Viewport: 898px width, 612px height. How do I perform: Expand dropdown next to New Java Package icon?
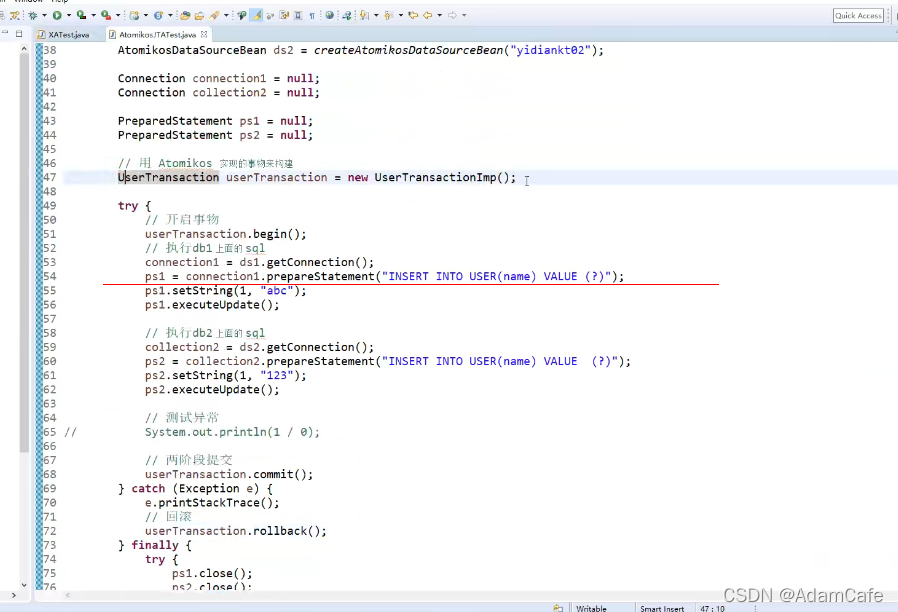click(x=146, y=15)
